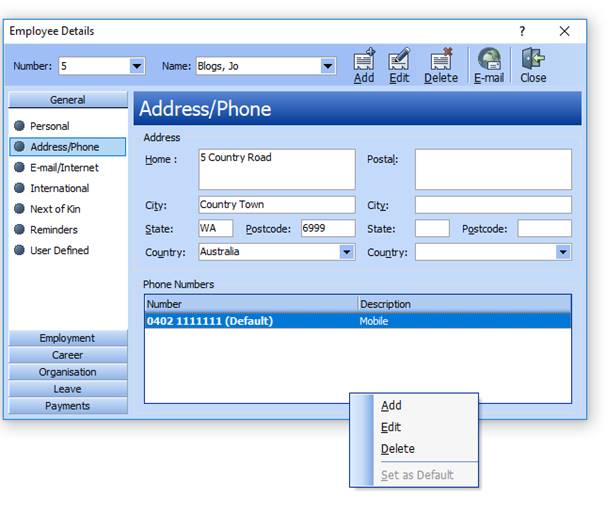Click the Close toolbar icon
The image size is (606, 514).
(533, 66)
